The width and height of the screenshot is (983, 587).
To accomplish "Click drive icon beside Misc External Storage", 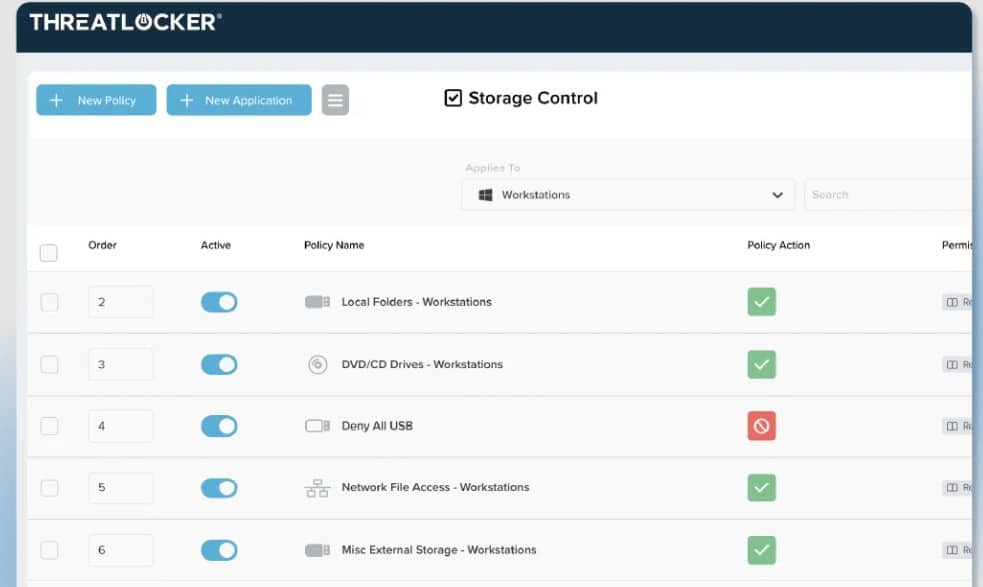I will (x=317, y=550).
